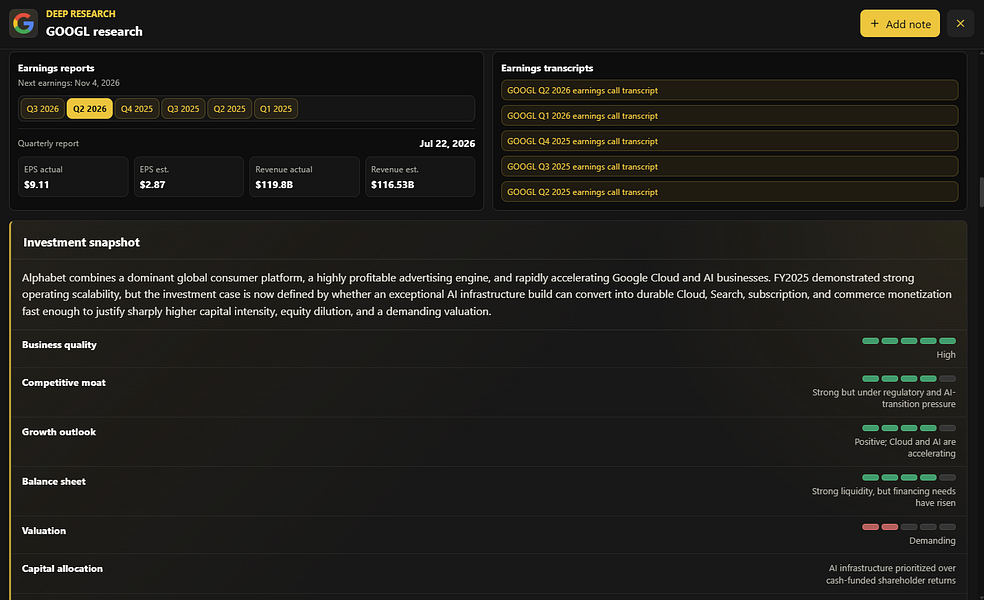Image resolution: width=984 pixels, height=600 pixels.
Task: Click the Add note button
Action: 899,23
